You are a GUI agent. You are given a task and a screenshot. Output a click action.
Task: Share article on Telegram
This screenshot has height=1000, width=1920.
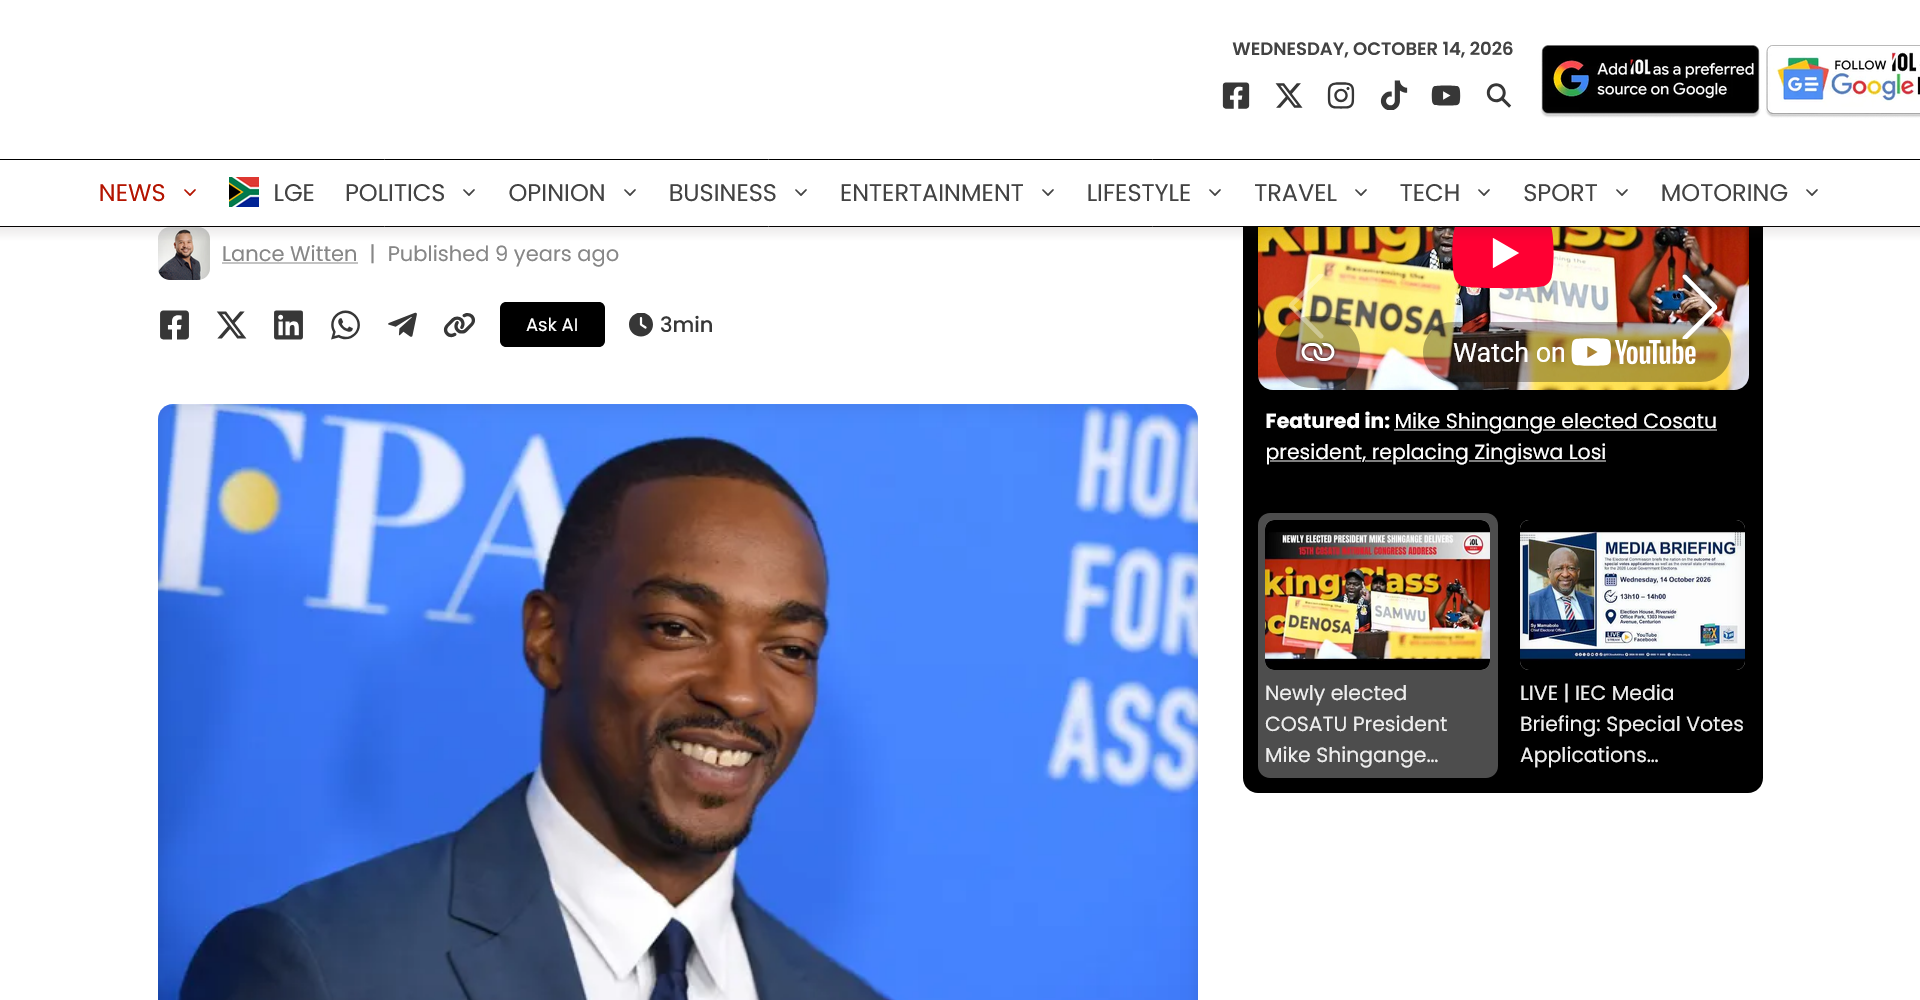(402, 325)
